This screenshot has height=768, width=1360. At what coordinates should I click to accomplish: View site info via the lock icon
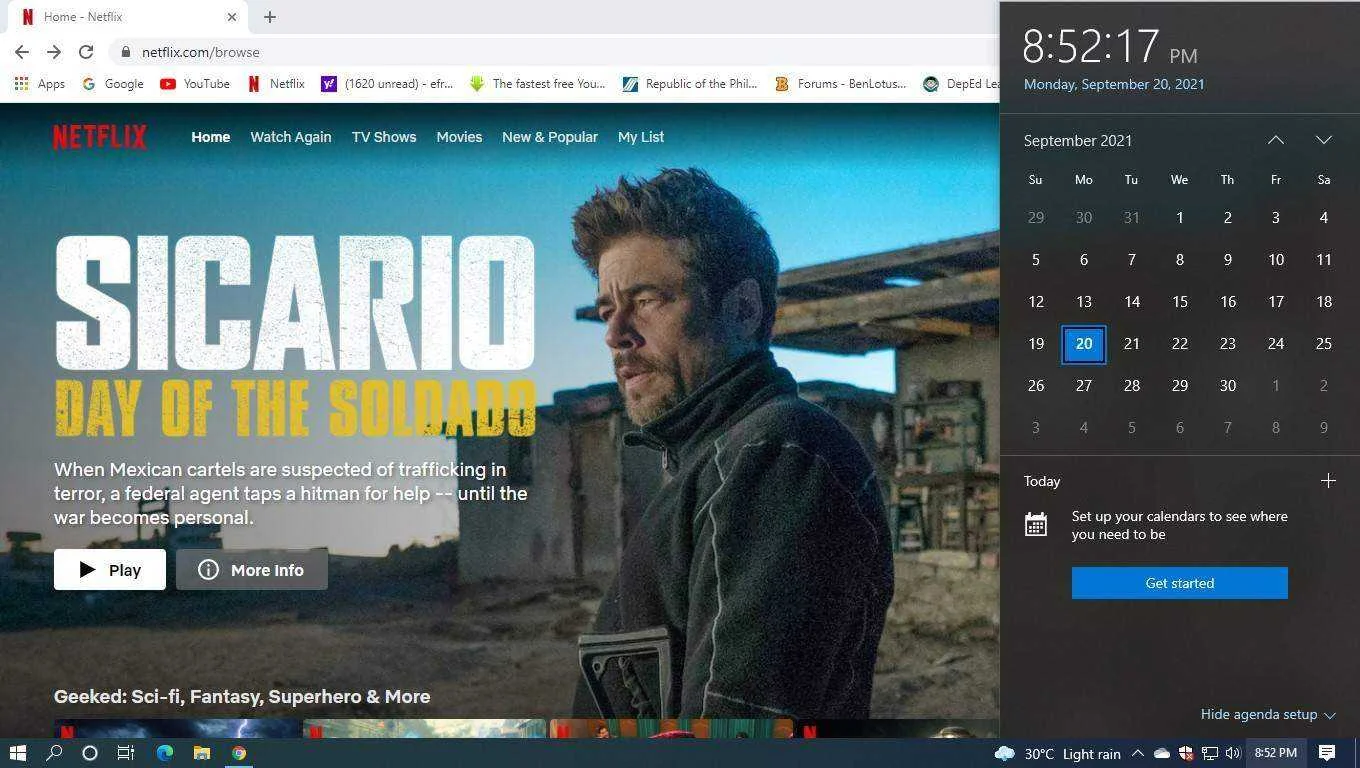pyautogui.click(x=125, y=52)
